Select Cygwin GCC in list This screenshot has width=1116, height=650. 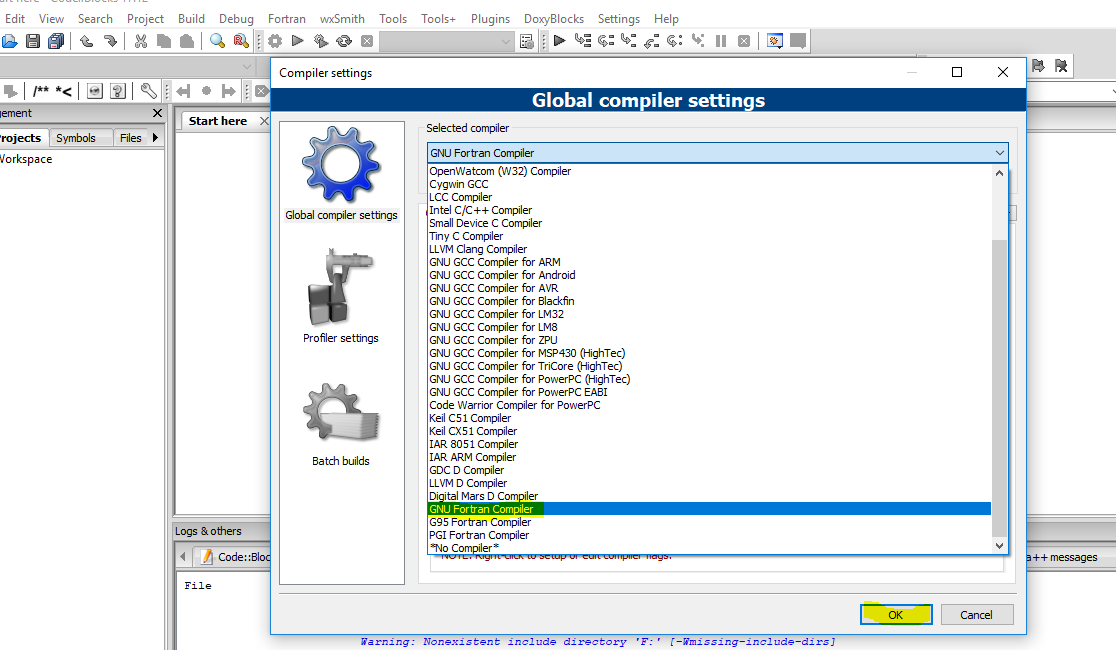pyautogui.click(x=709, y=184)
